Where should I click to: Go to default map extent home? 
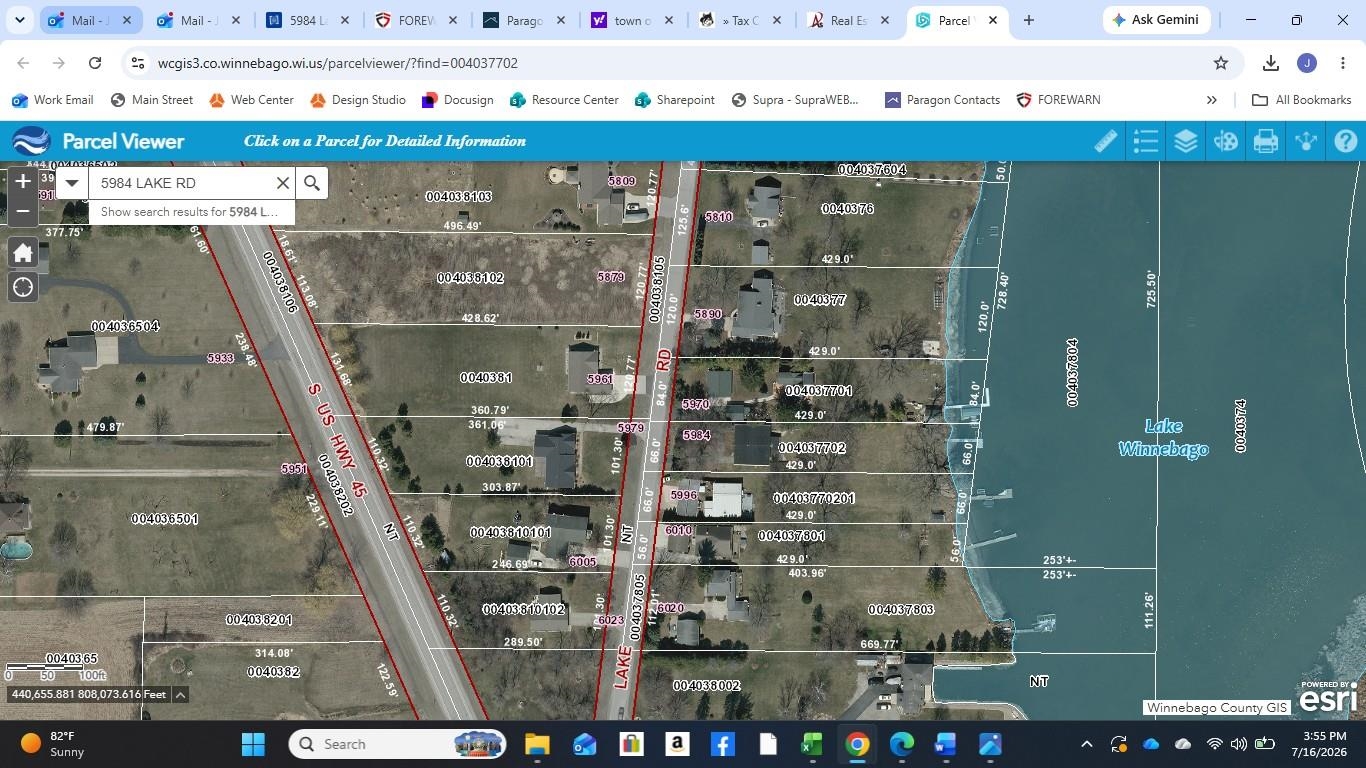coord(23,253)
